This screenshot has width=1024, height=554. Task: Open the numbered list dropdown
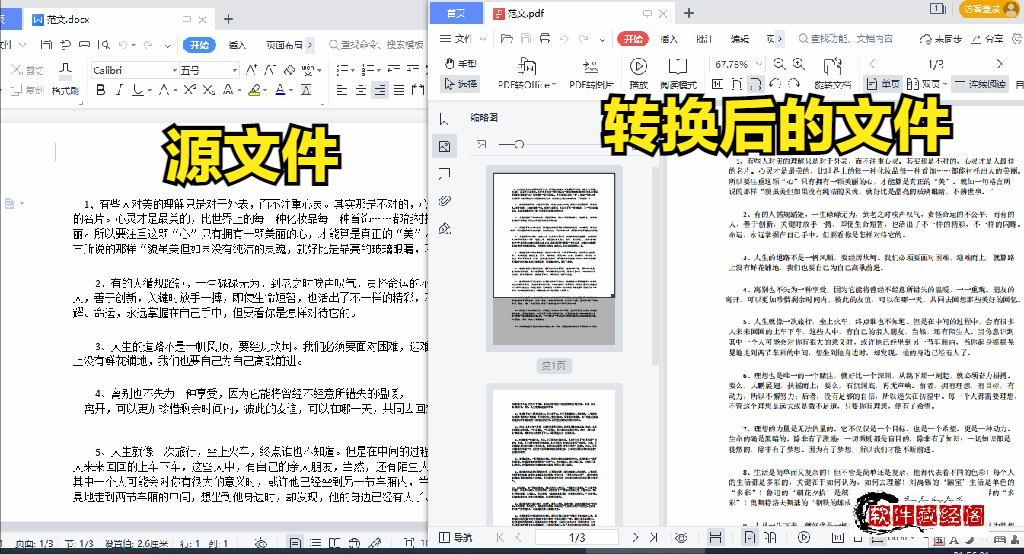pyautogui.click(x=379, y=69)
